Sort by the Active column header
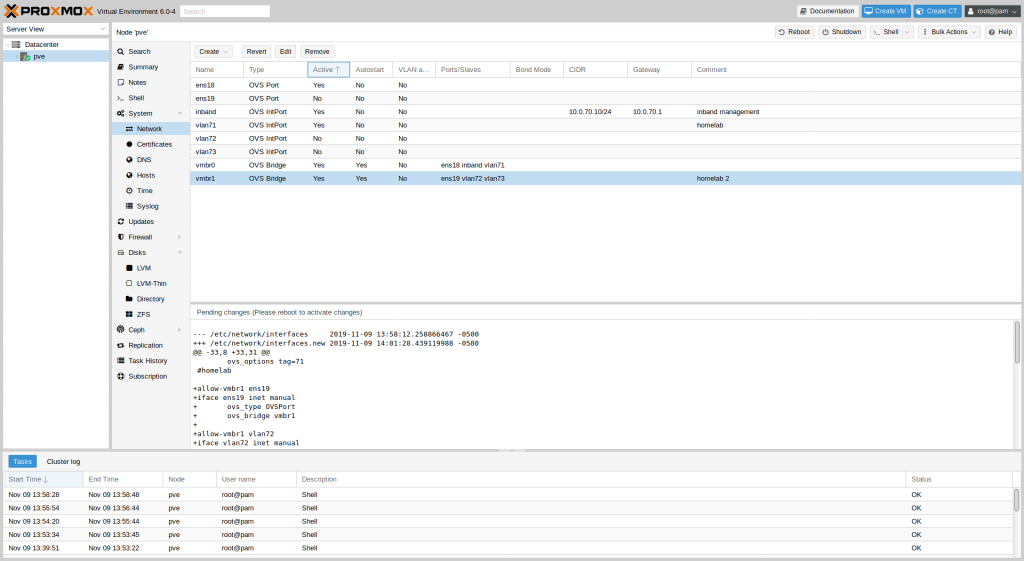Screen dimensions: 1024x561 [328, 70]
